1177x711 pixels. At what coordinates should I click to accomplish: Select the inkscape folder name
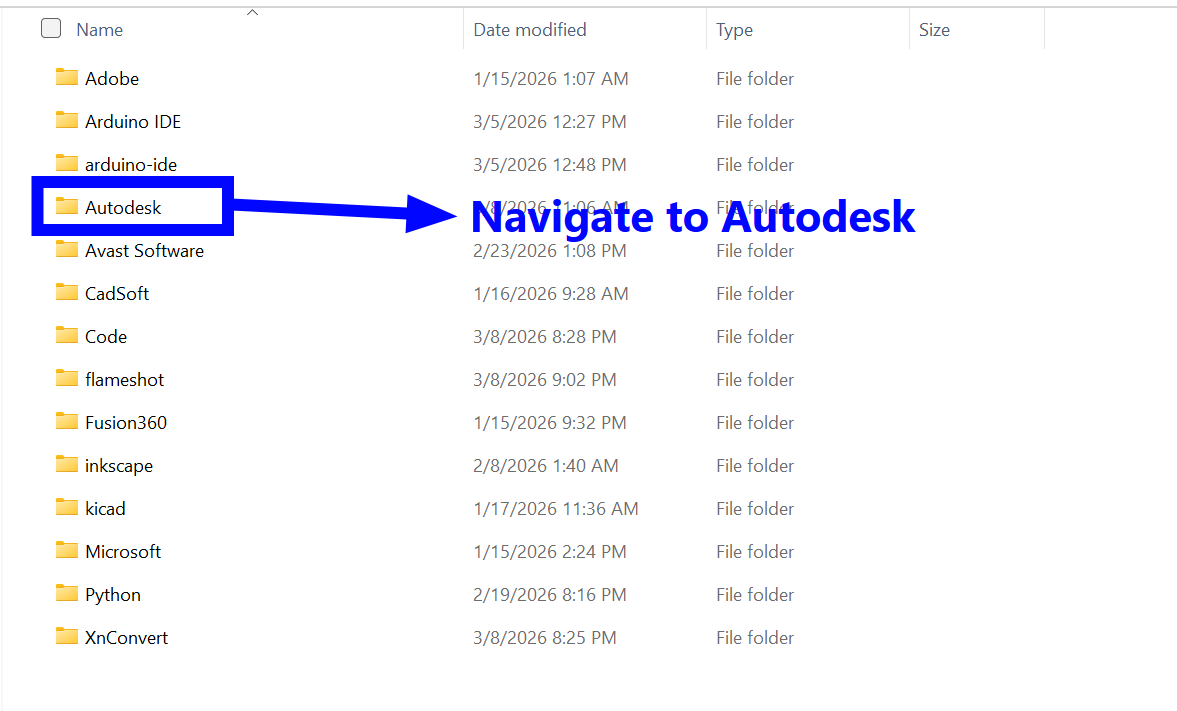point(119,465)
